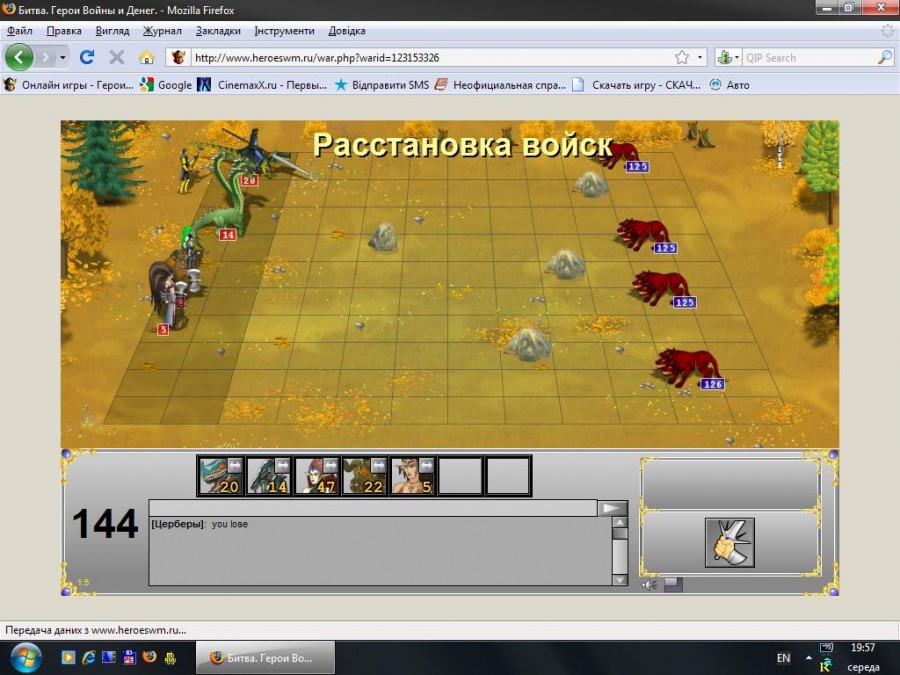Open the Авто bookmark
Image resolution: width=900 pixels, height=675 pixels.
[730, 85]
